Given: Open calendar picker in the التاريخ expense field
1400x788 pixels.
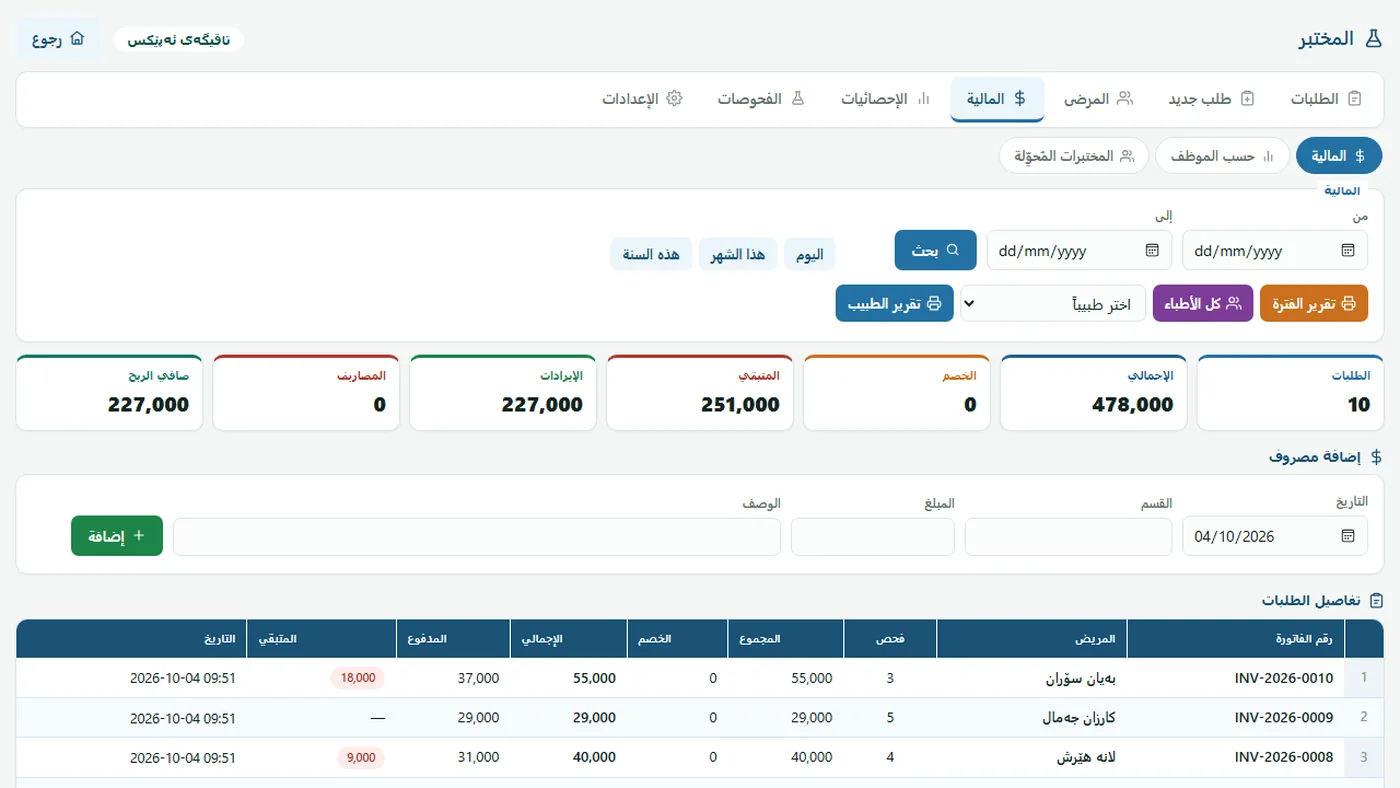Looking at the screenshot, I should 1348,536.
